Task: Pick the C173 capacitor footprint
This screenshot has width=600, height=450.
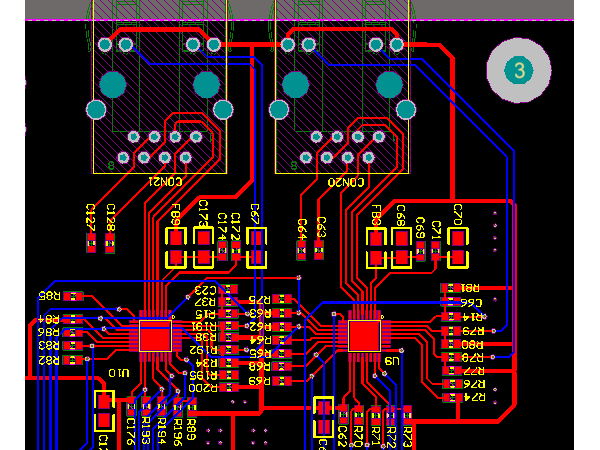Action: click(x=203, y=247)
